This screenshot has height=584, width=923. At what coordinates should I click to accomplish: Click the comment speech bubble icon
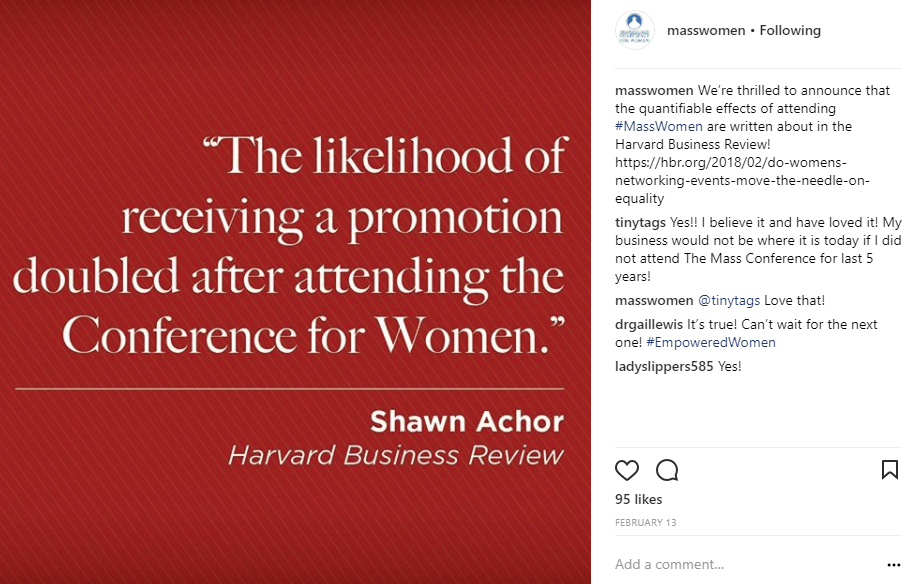(667, 470)
